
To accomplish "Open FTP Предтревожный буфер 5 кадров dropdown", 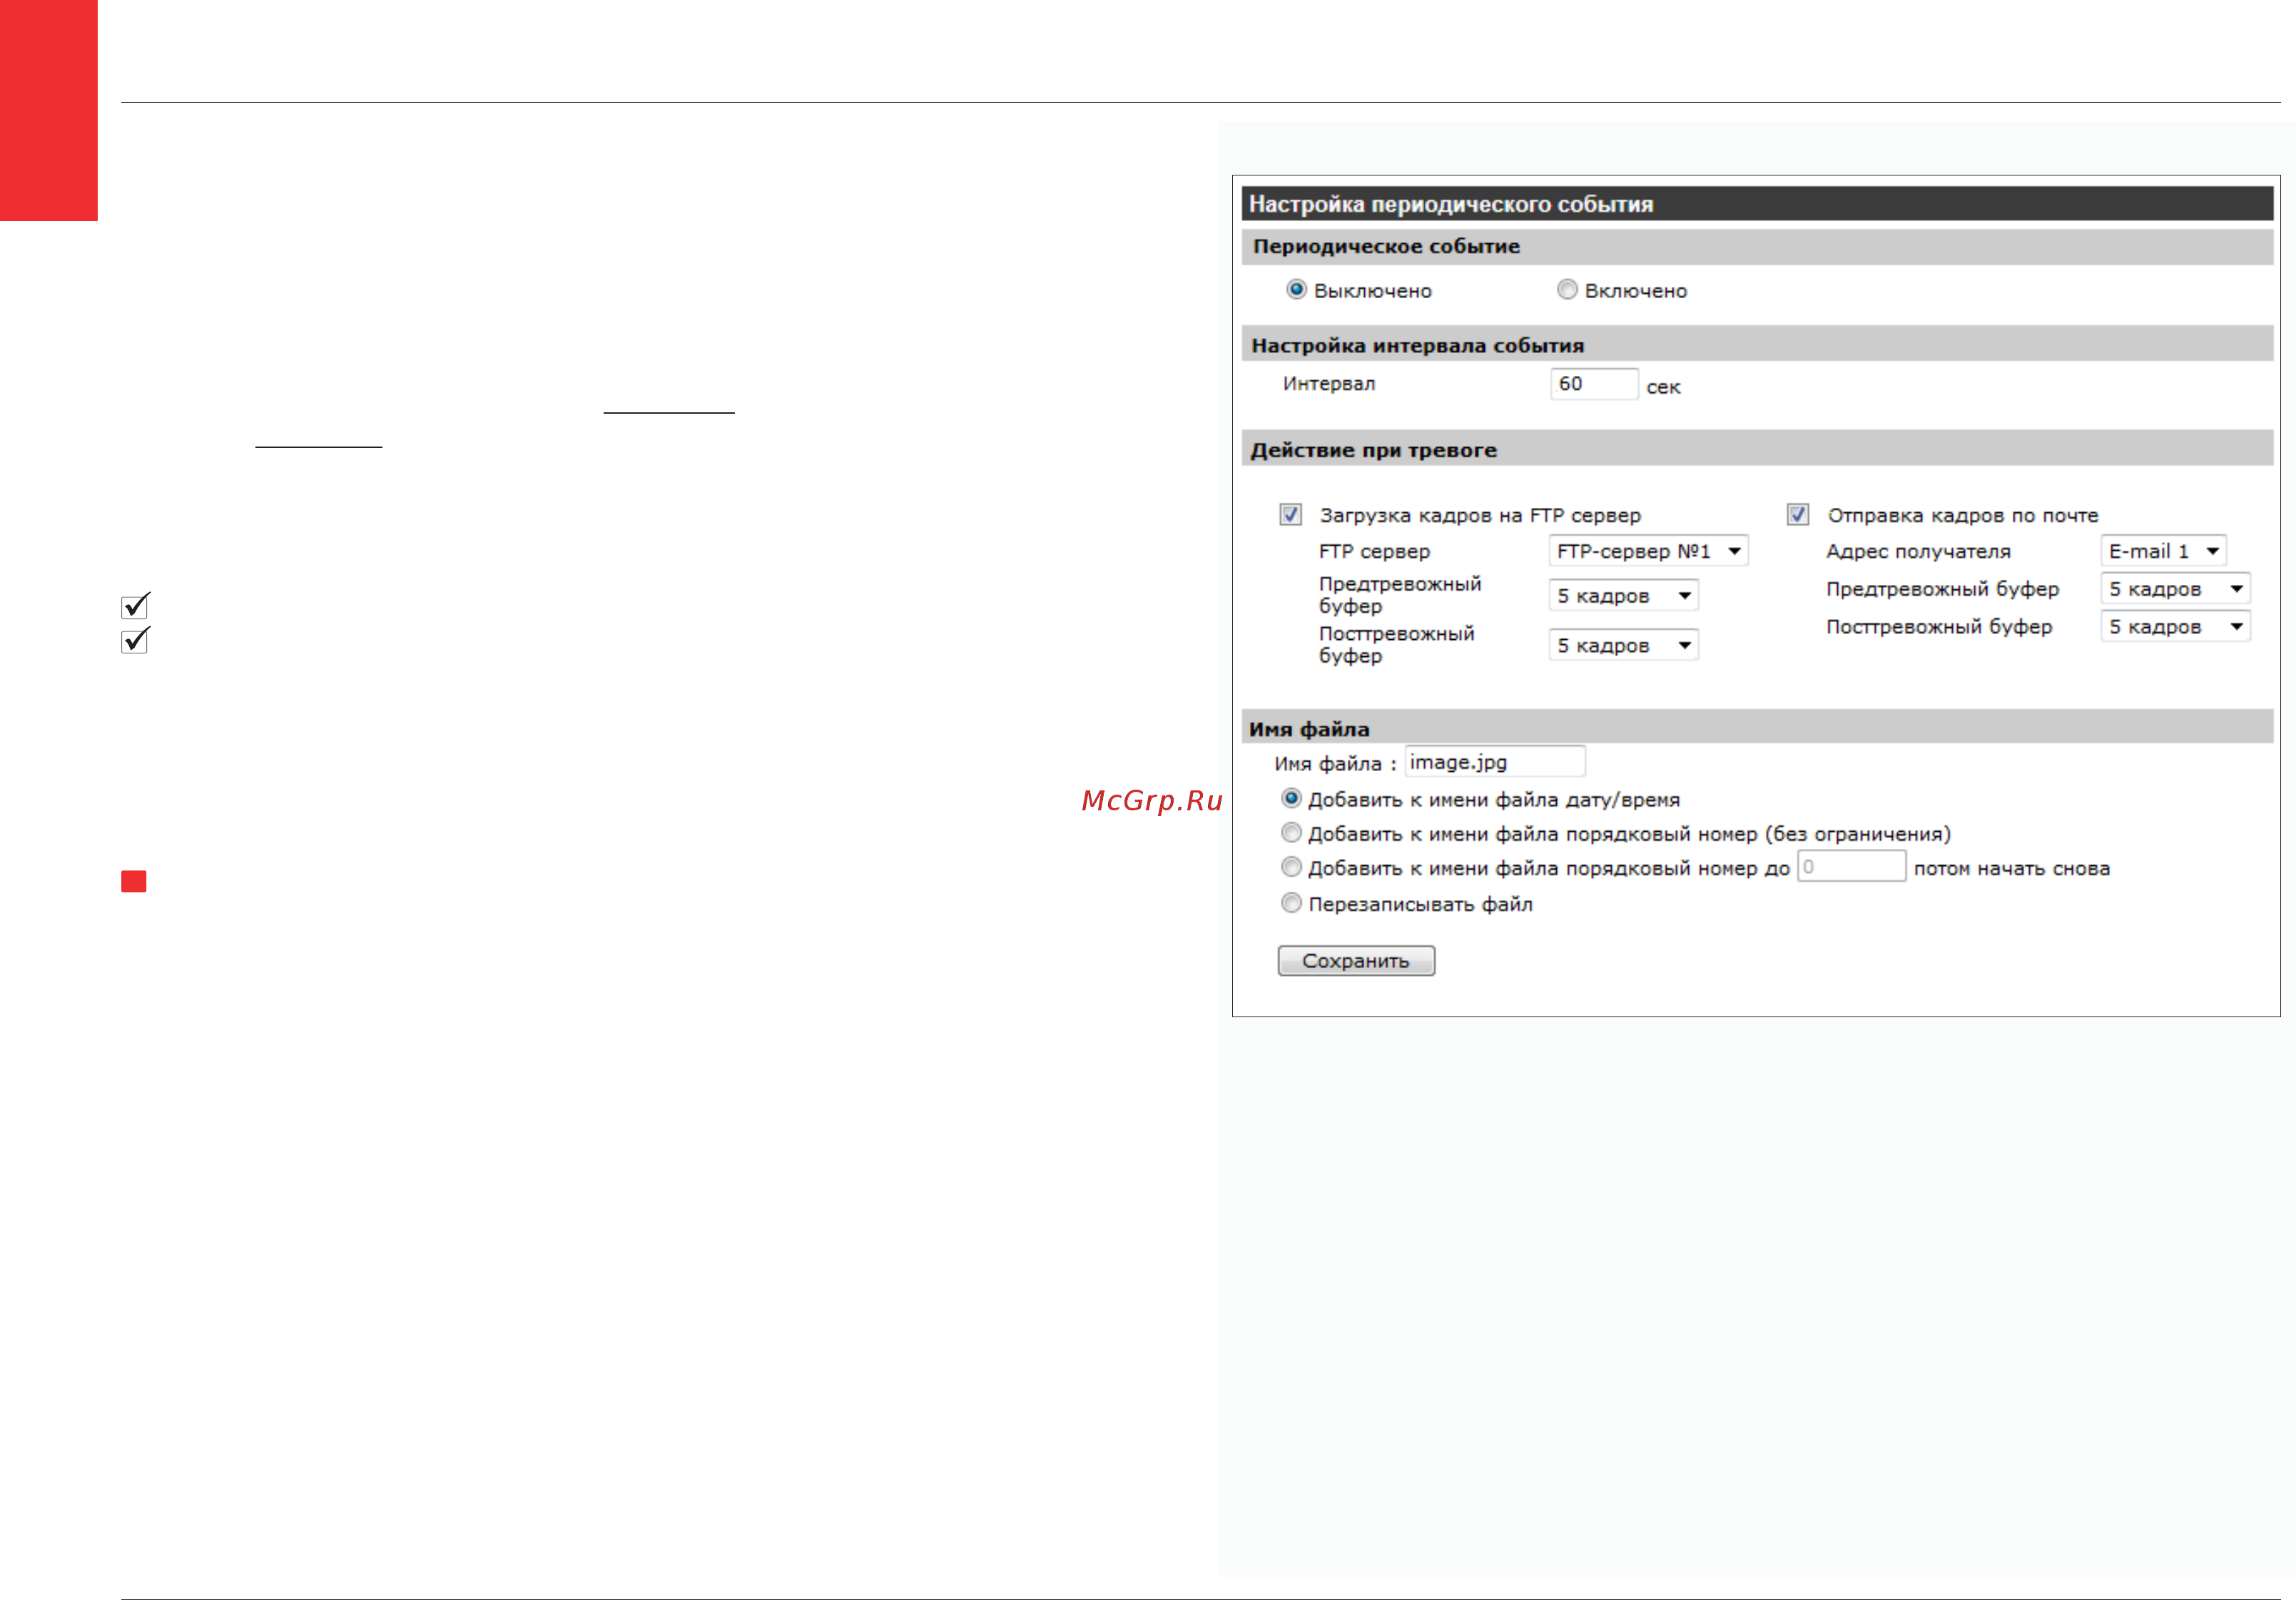I will 1623,596.
